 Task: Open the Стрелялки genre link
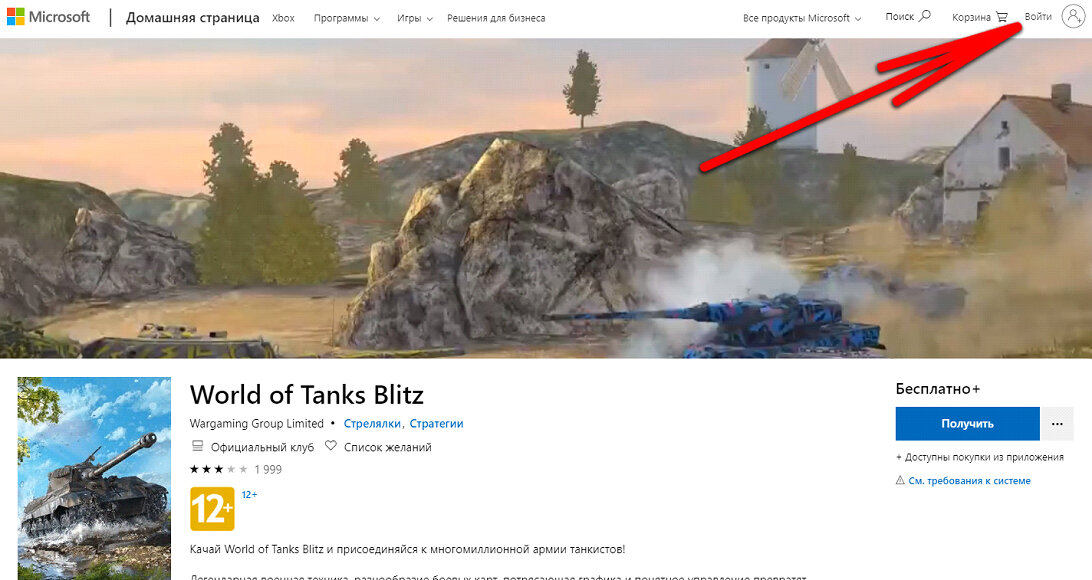[x=372, y=423]
